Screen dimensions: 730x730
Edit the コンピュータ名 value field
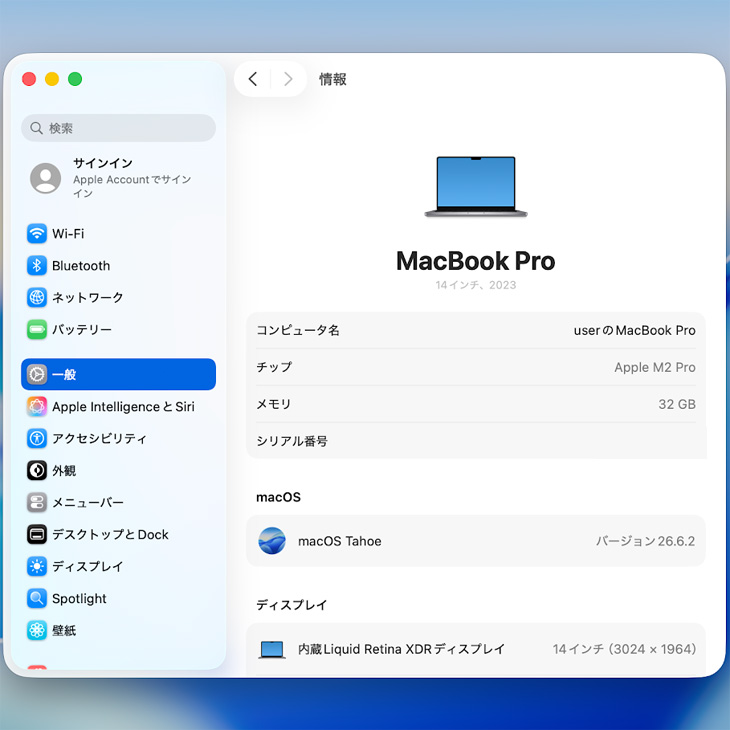pyautogui.click(x=634, y=331)
